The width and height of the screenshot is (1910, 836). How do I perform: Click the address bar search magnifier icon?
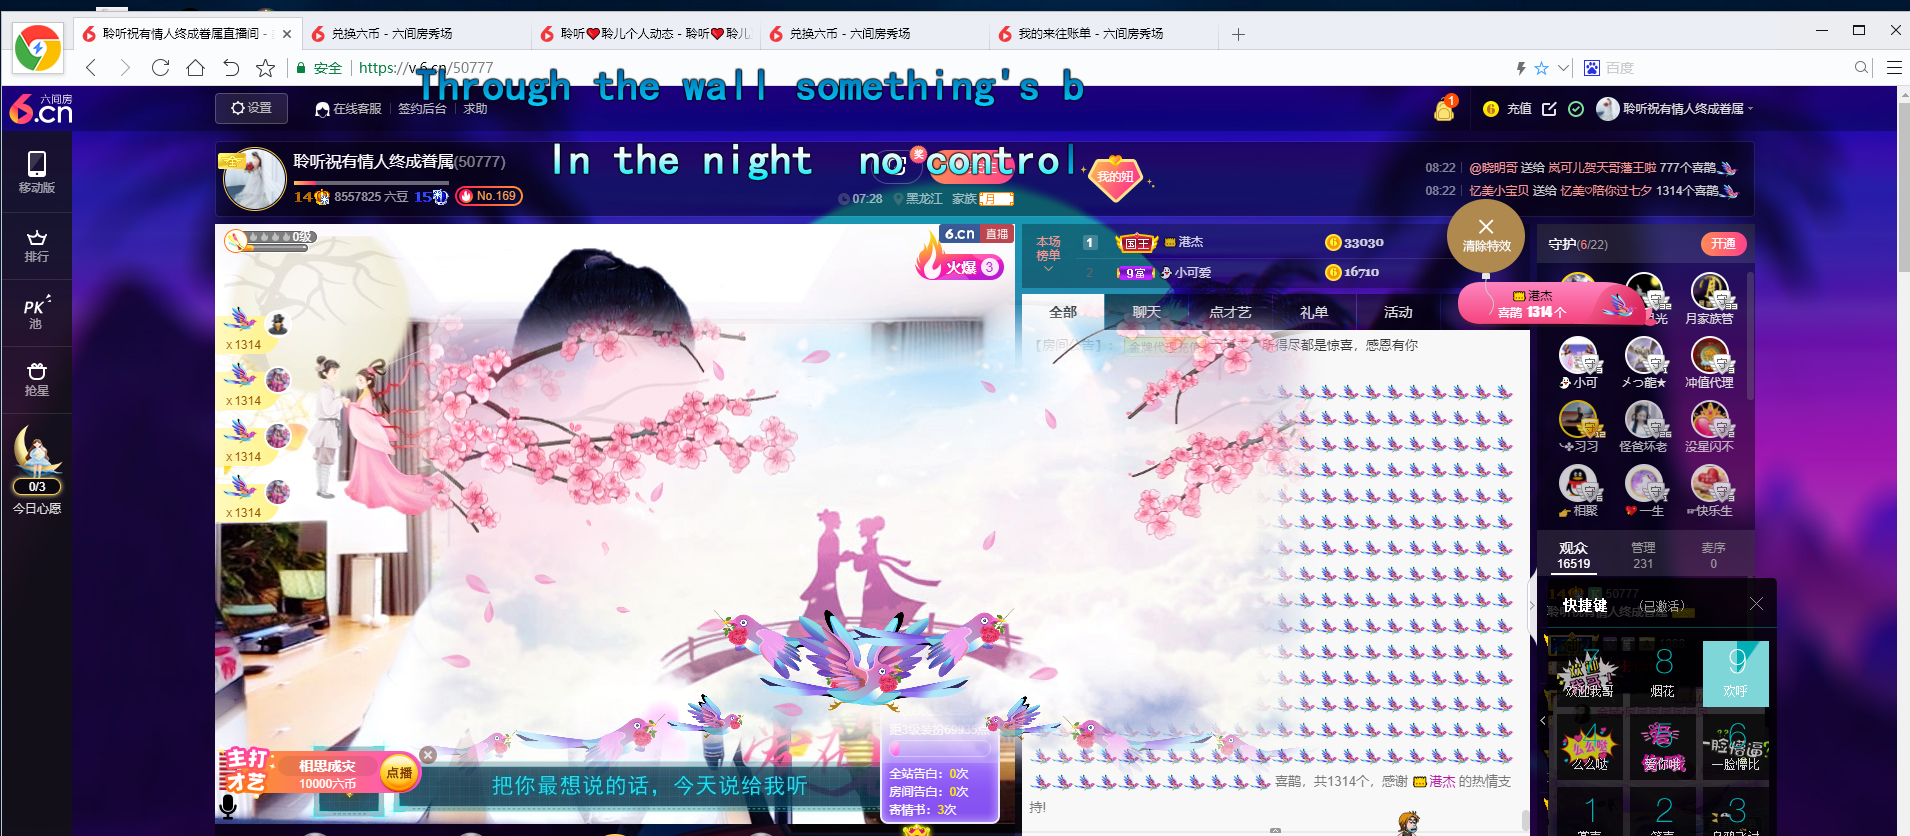(1861, 68)
